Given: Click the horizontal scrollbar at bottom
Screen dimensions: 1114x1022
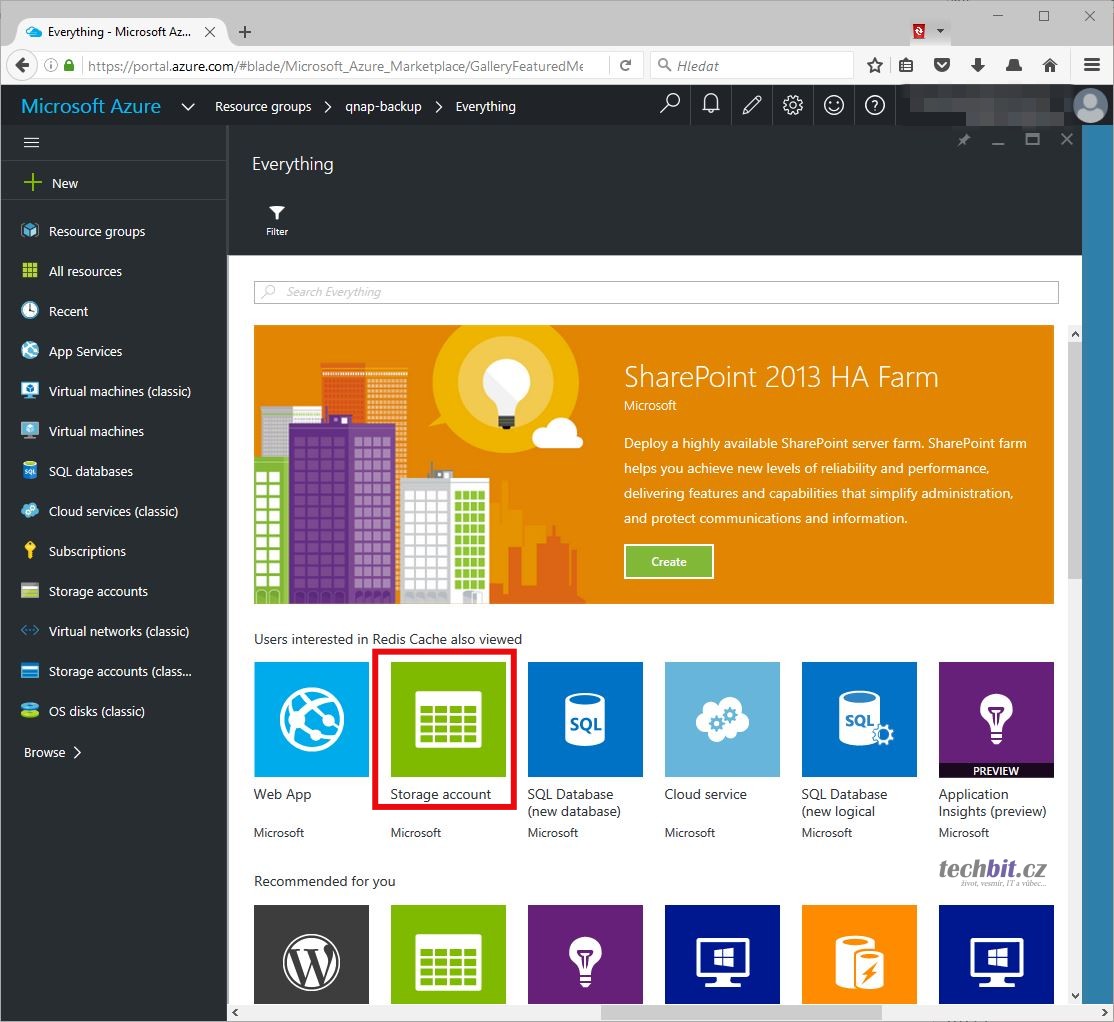Looking at the screenshot, I should pyautogui.click(x=740, y=1012).
